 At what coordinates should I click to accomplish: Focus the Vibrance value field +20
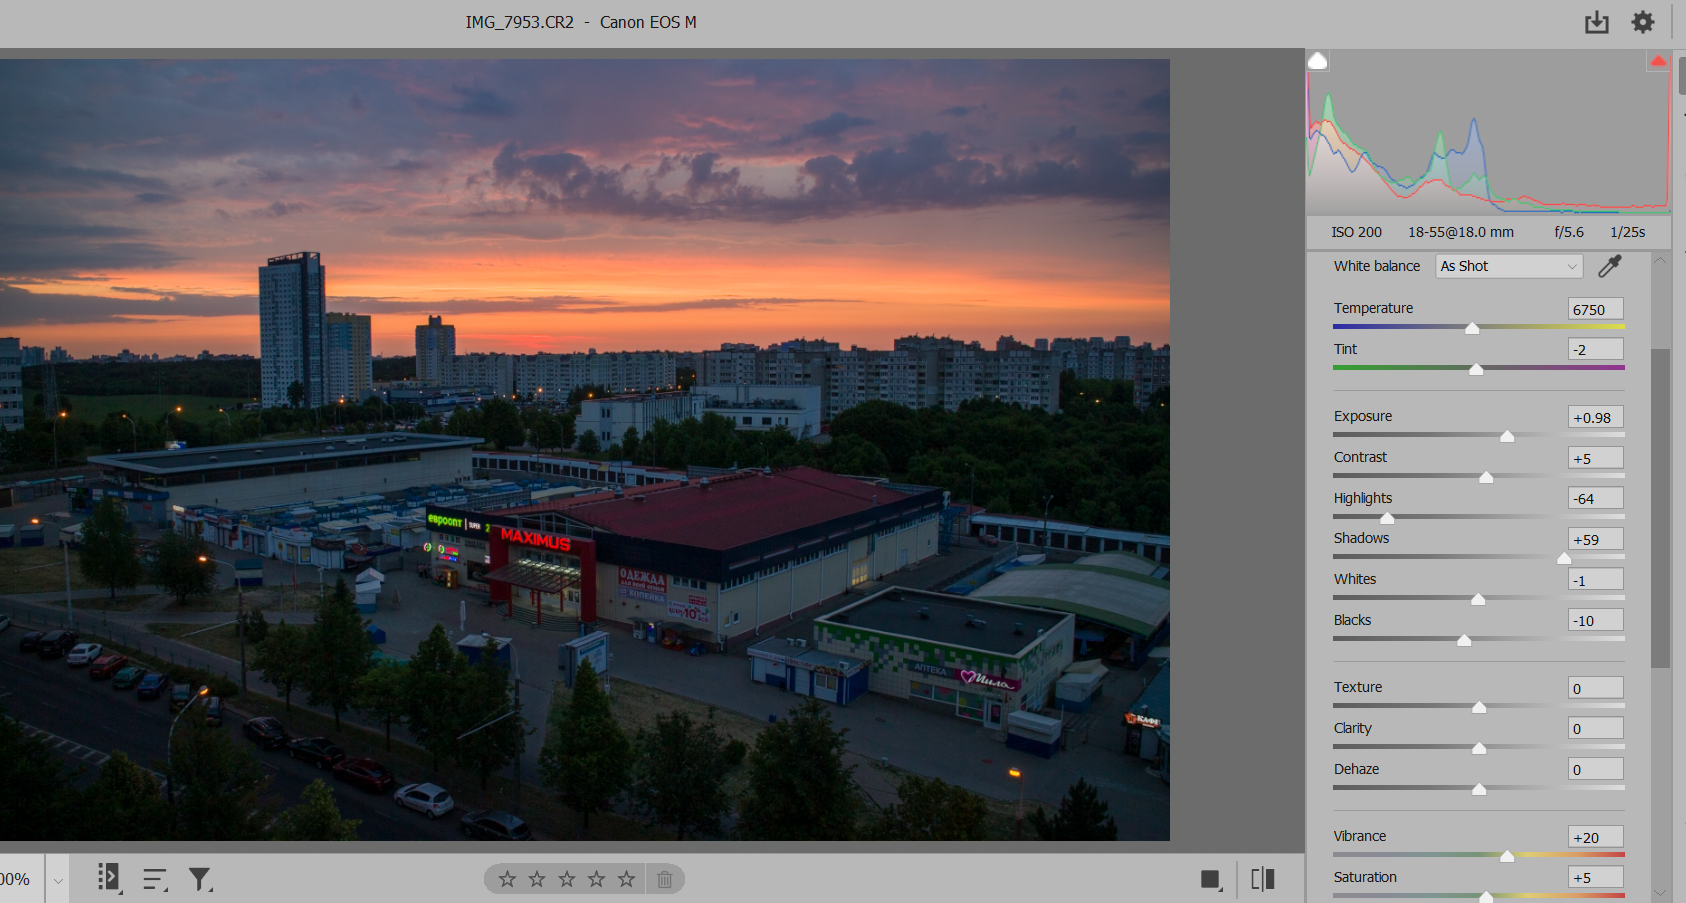click(x=1596, y=837)
